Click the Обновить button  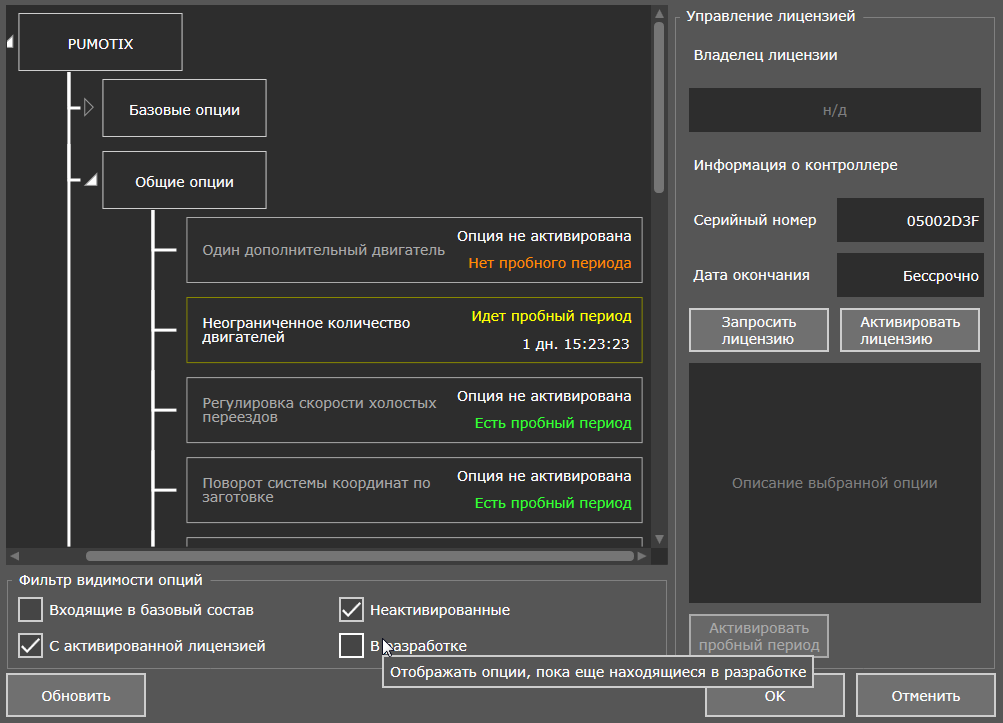point(76,695)
